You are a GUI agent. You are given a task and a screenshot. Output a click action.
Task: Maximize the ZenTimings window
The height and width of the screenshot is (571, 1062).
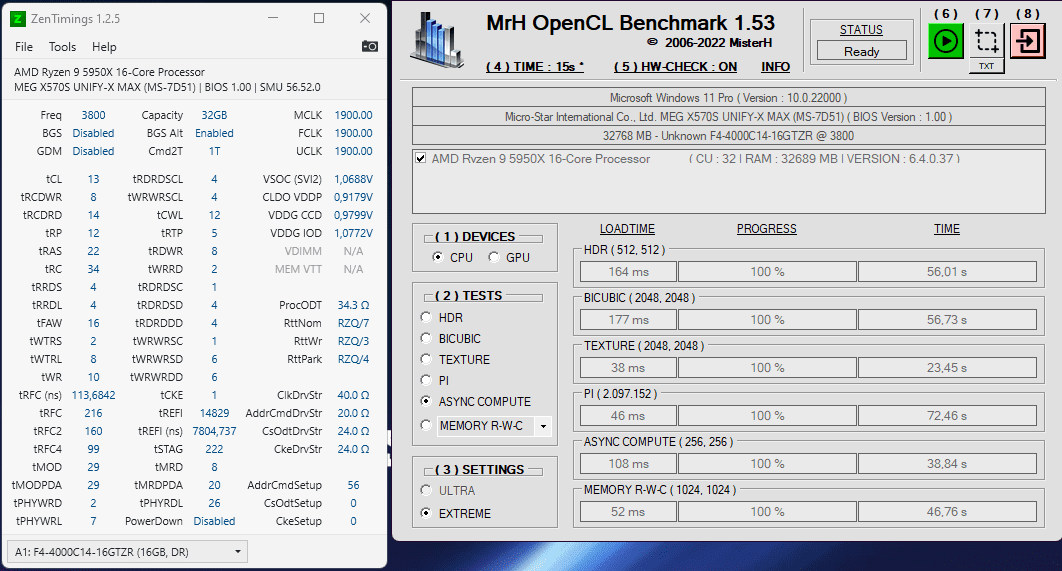pos(319,18)
